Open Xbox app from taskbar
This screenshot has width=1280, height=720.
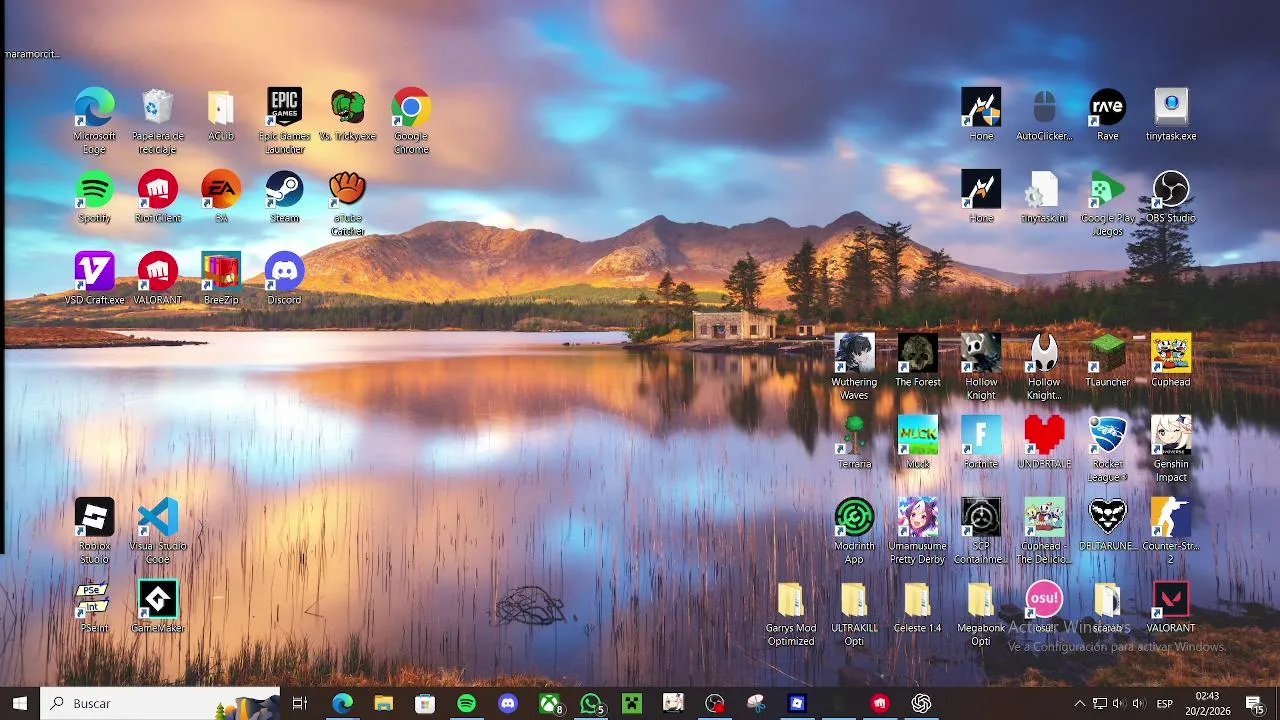(x=550, y=704)
